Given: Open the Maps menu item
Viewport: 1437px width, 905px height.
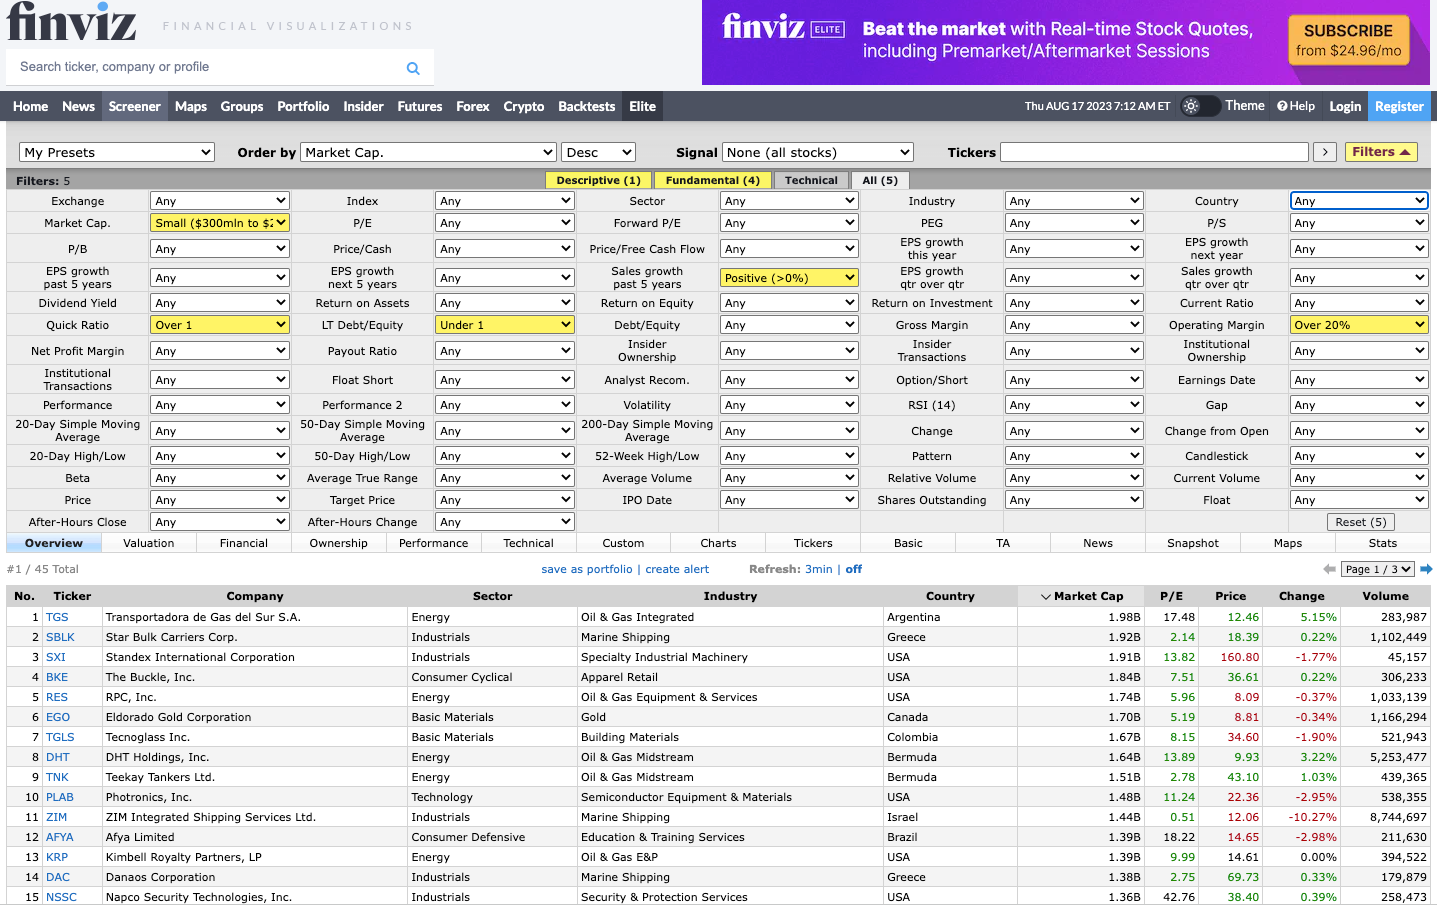Looking at the screenshot, I should [x=190, y=106].
